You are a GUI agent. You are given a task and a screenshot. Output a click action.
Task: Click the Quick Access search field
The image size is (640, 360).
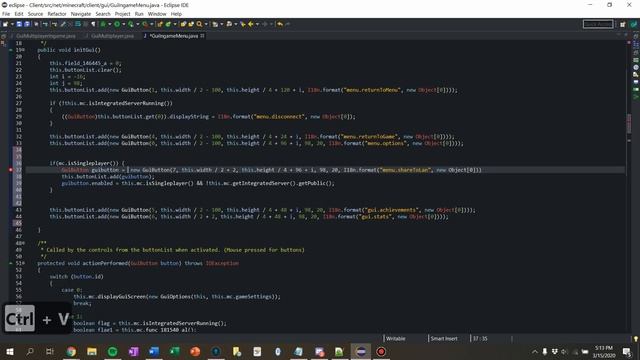click(x=598, y=24)
